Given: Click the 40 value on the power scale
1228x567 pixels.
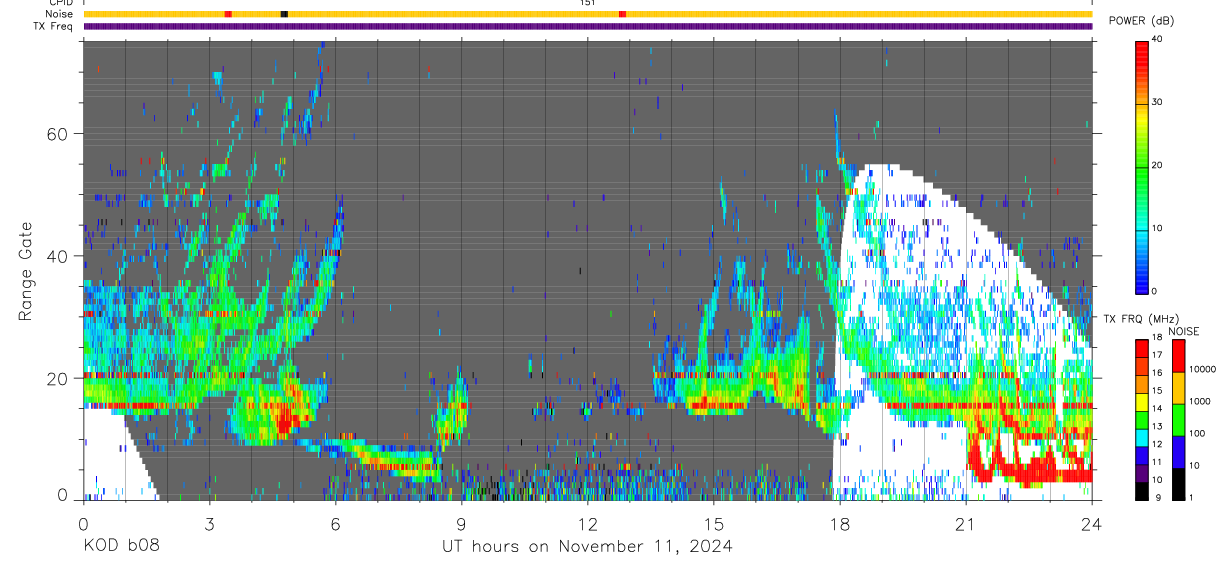Looking at the screenshot, I should point(1157,39).
